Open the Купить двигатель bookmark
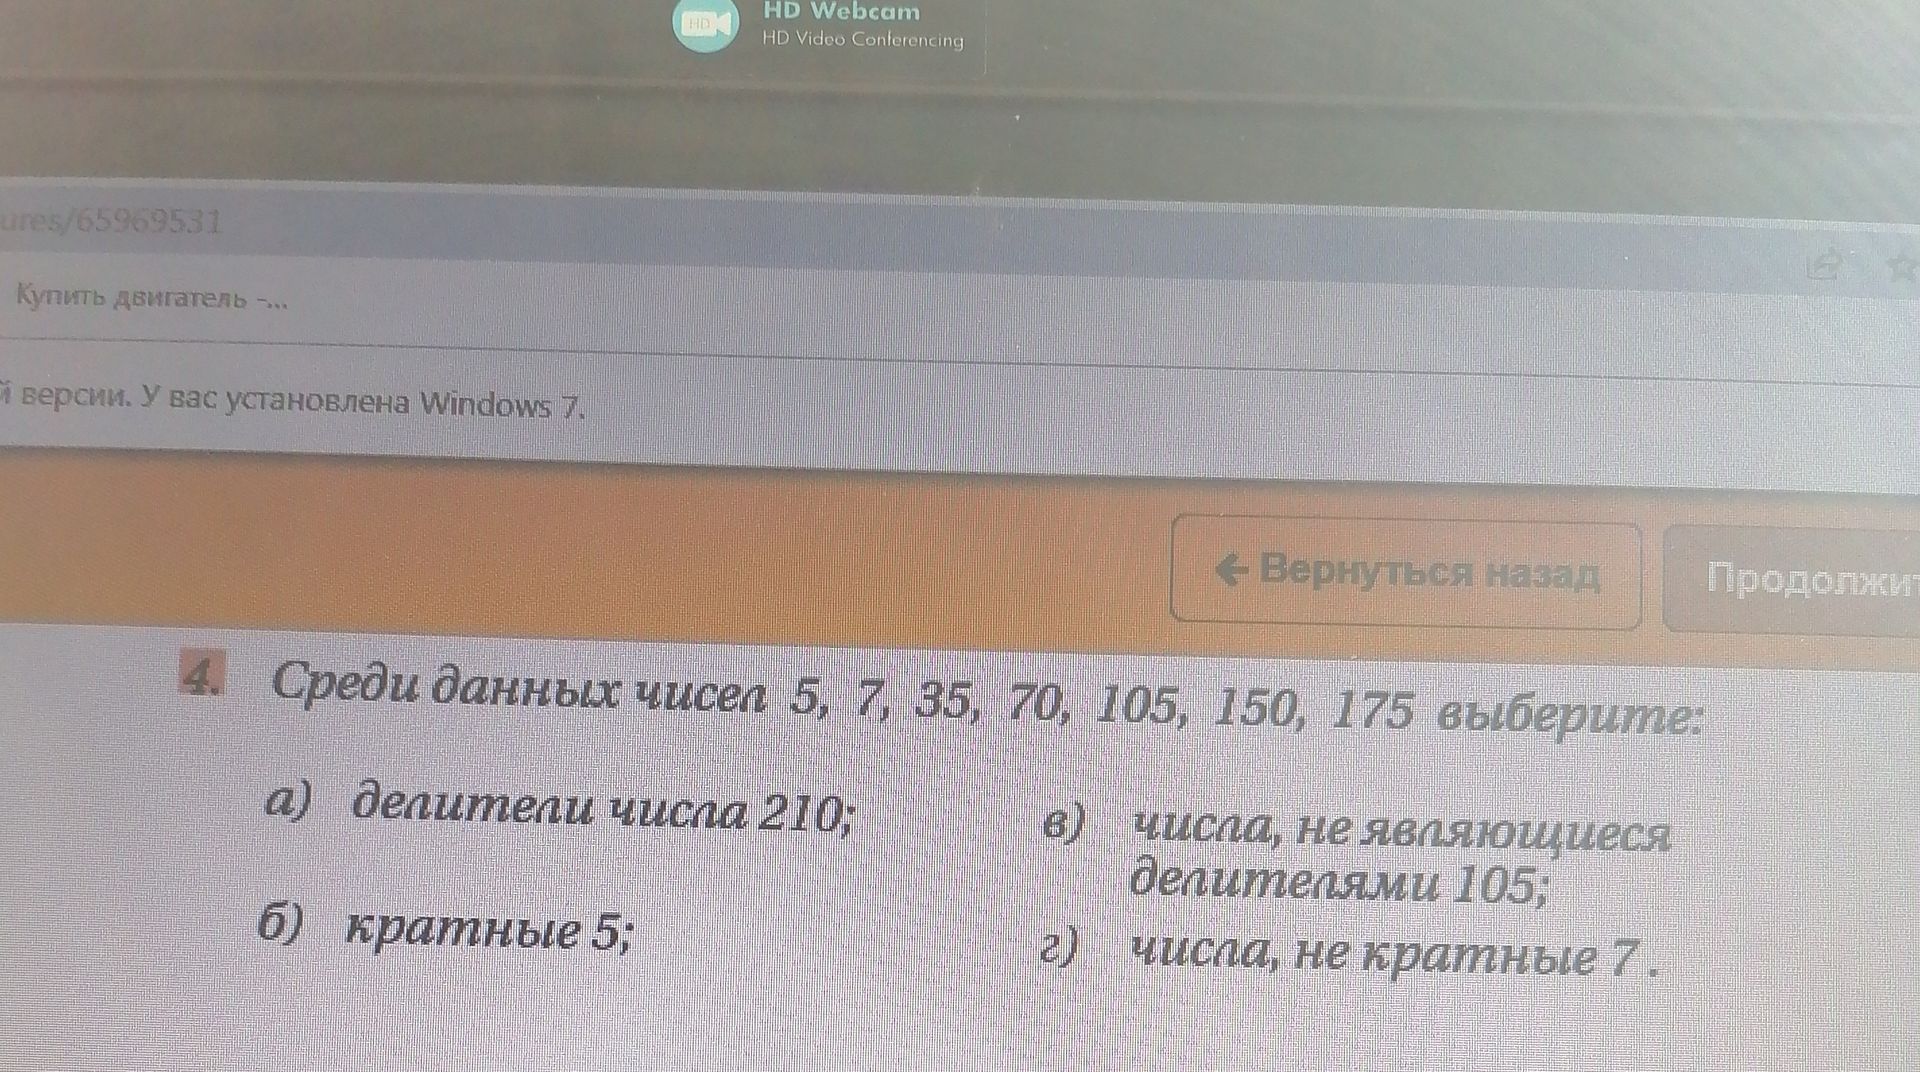 pos(151,297)
